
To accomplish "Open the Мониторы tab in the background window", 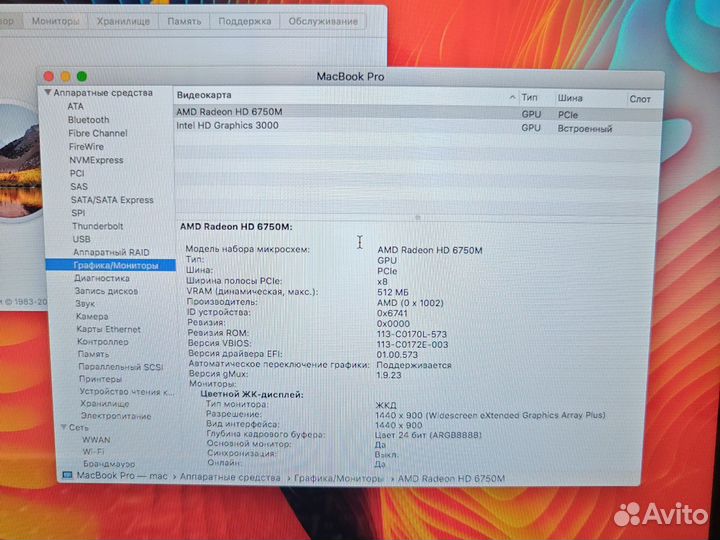I will point(55,21).
